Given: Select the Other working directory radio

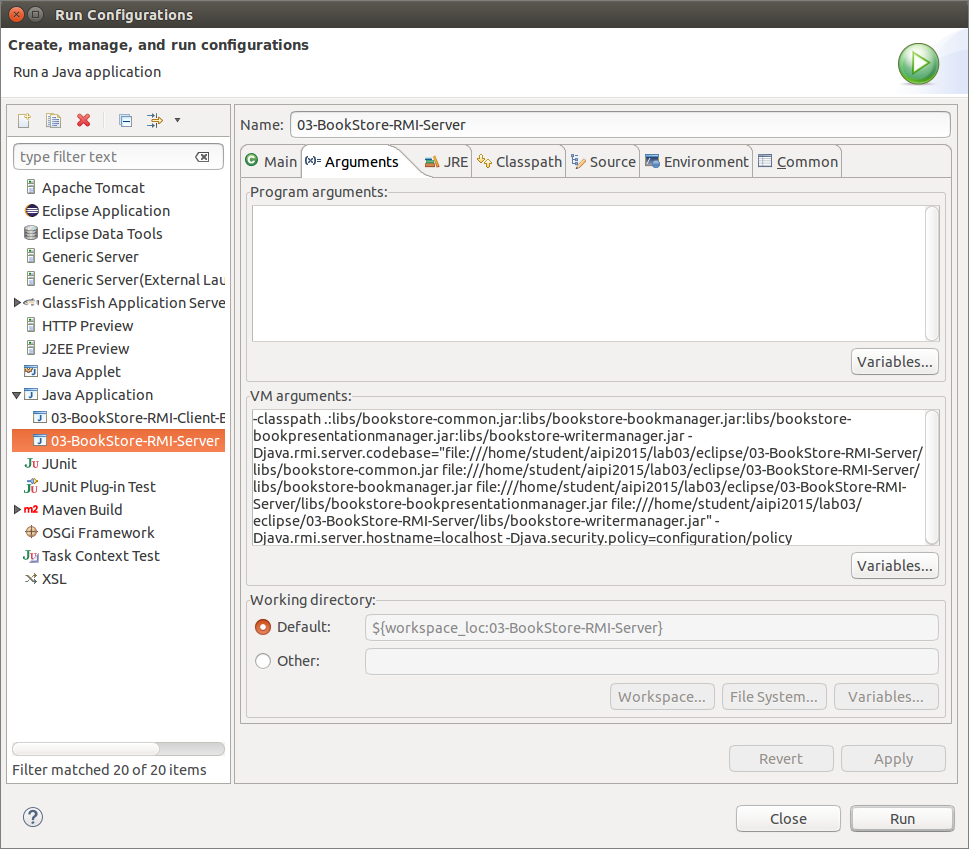Looking at the screenshot, I should 263,661.
